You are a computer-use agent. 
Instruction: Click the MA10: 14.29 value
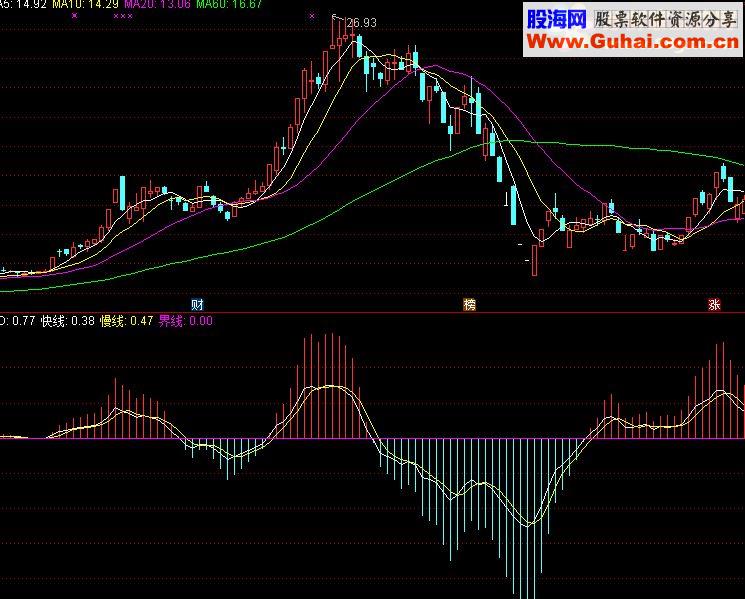(86, 4)
